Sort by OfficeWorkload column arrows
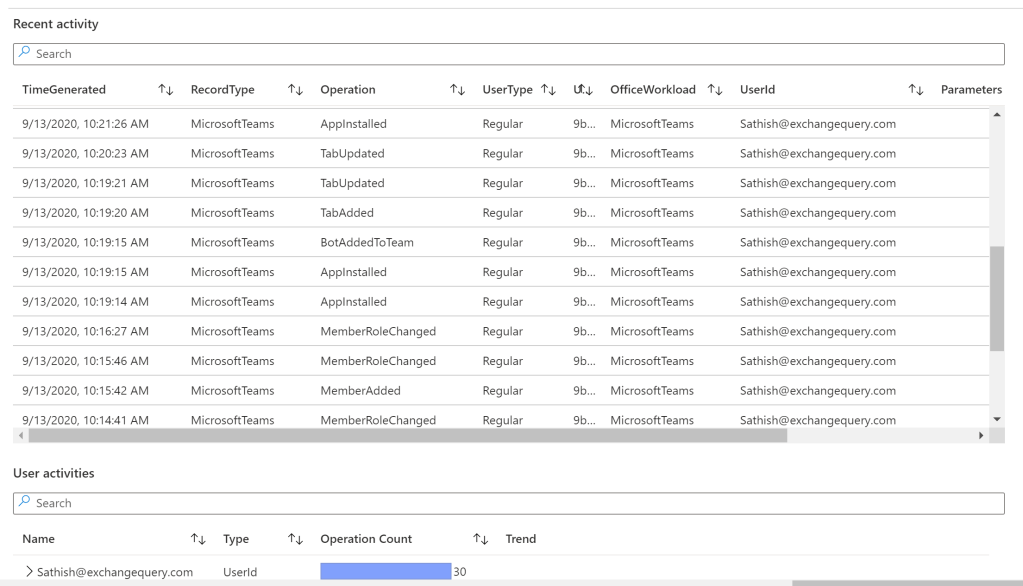 (x=714, y=90)
